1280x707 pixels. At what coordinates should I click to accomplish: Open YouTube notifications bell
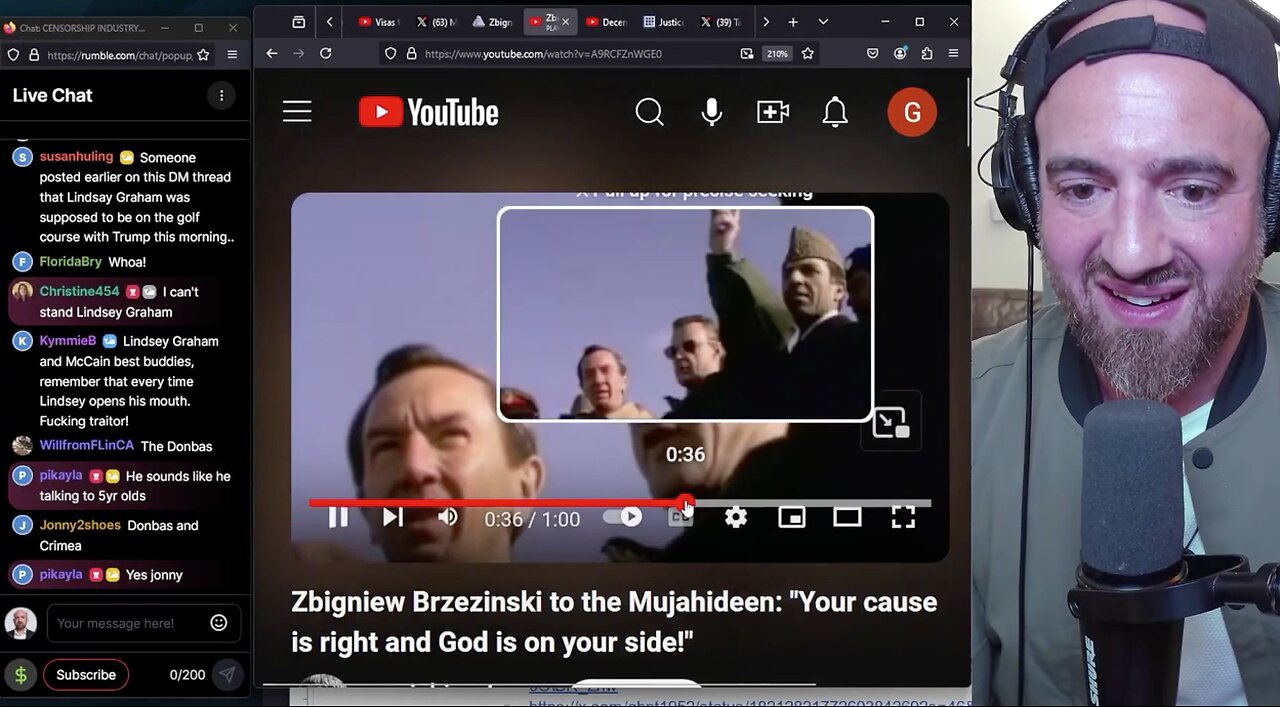click(x=835, y=112)
